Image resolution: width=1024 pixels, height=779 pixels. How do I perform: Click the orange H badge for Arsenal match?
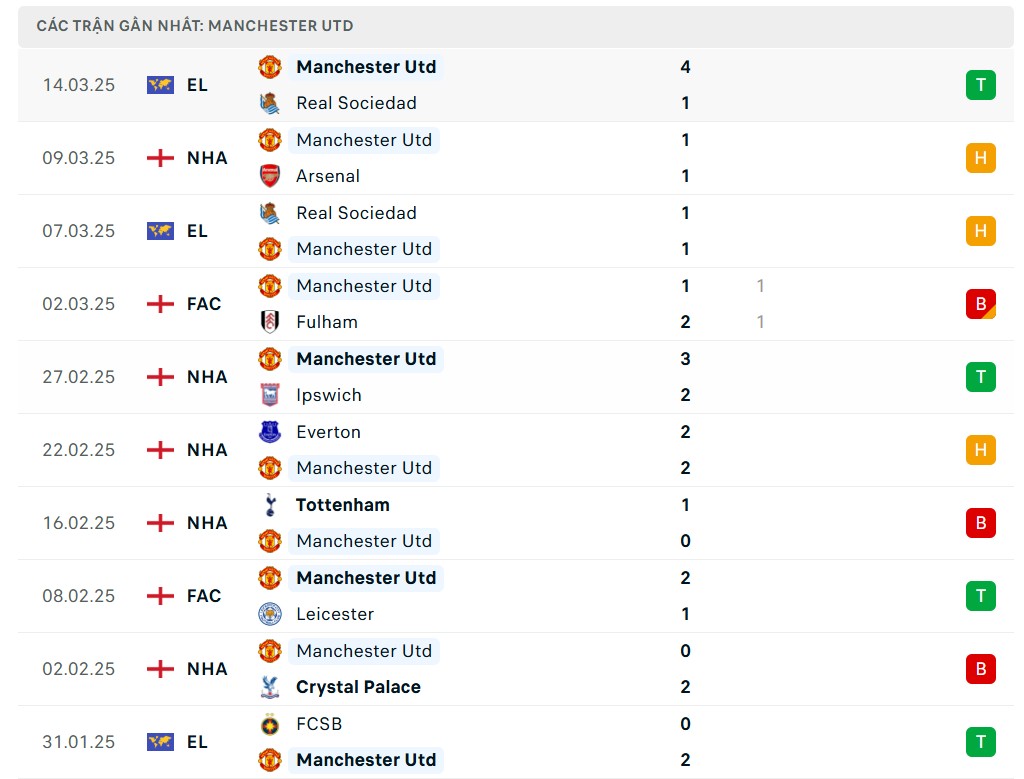click(980, 158)
